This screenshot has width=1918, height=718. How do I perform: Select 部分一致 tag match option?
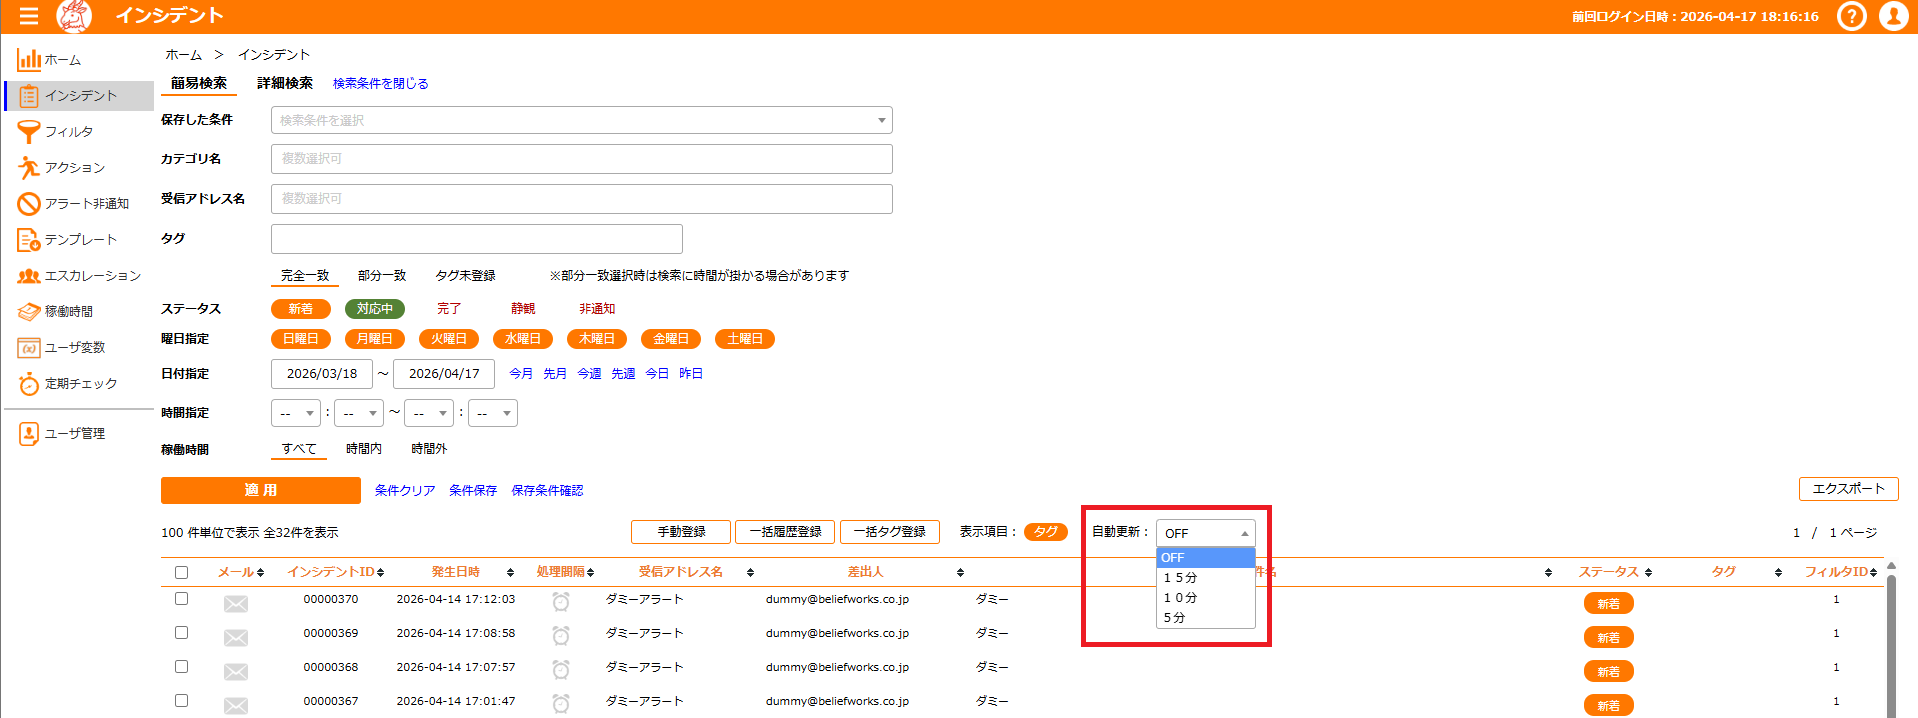[382, 276]
